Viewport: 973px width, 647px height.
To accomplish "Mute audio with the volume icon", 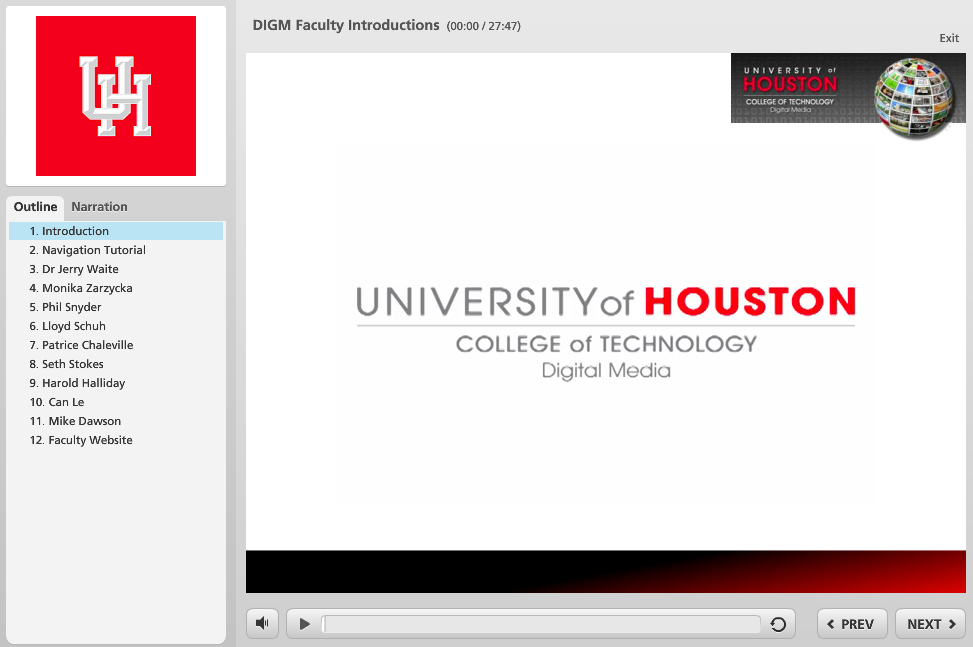I will click(262, 623).
